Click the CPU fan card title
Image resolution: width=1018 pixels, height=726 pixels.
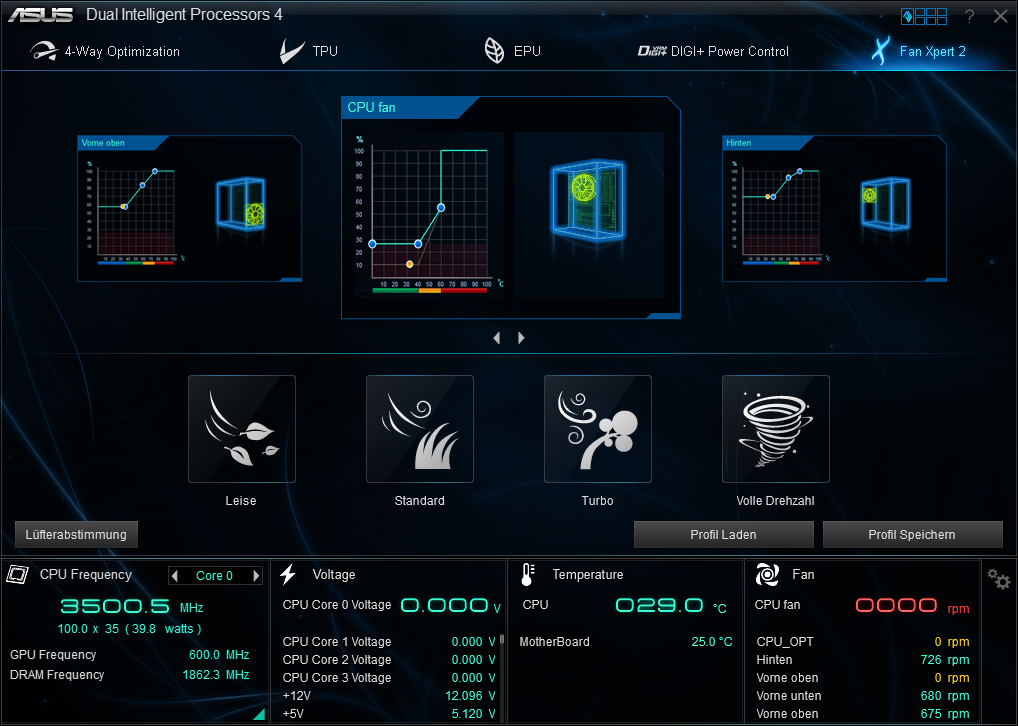coord(371,108)
